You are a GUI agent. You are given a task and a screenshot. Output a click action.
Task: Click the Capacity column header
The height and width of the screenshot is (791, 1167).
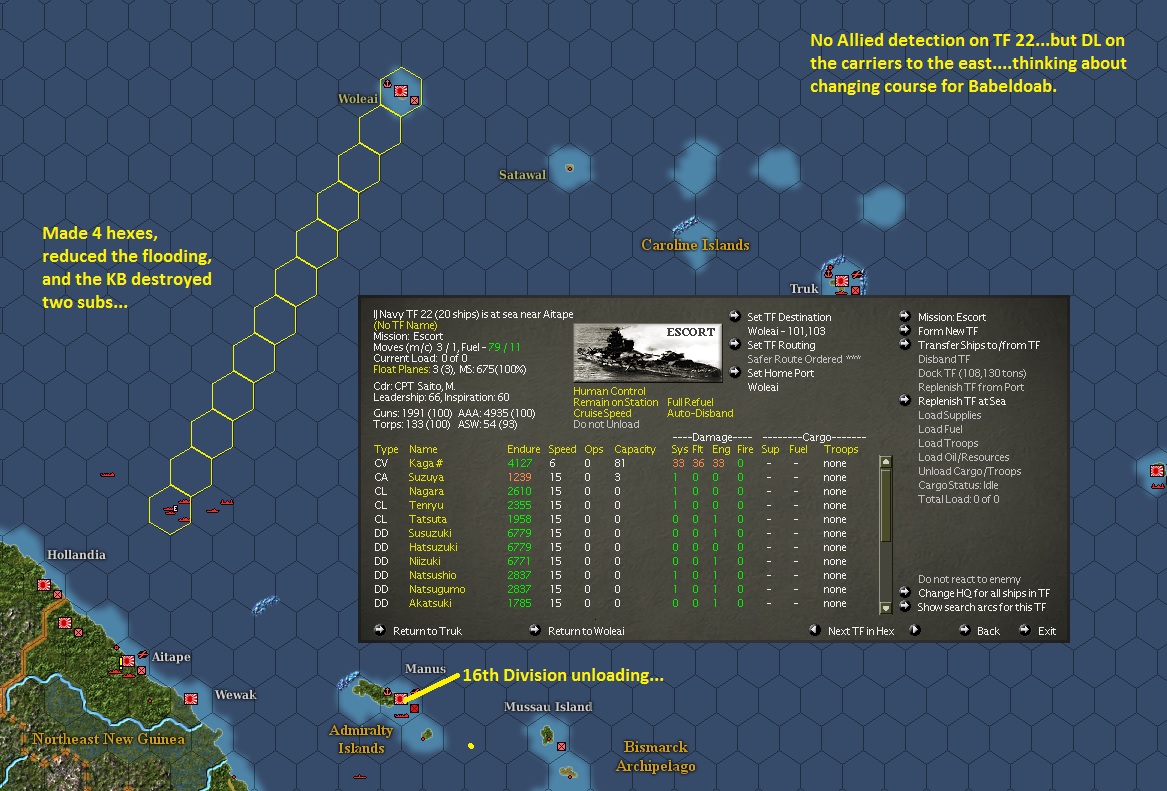pos(635,449)
